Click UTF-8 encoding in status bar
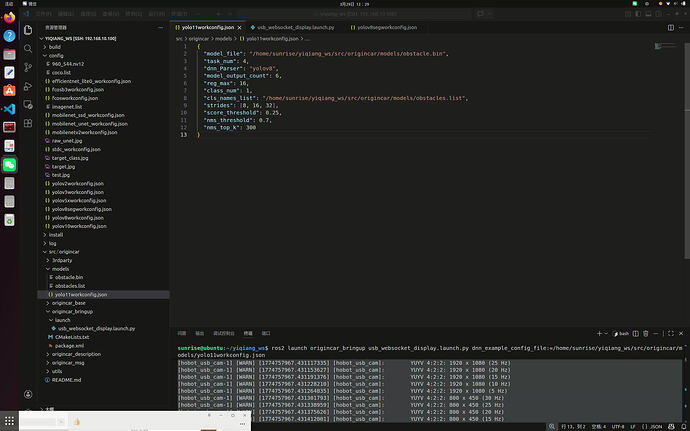Viewport: 690px width, 431px height. pos(618,427)
